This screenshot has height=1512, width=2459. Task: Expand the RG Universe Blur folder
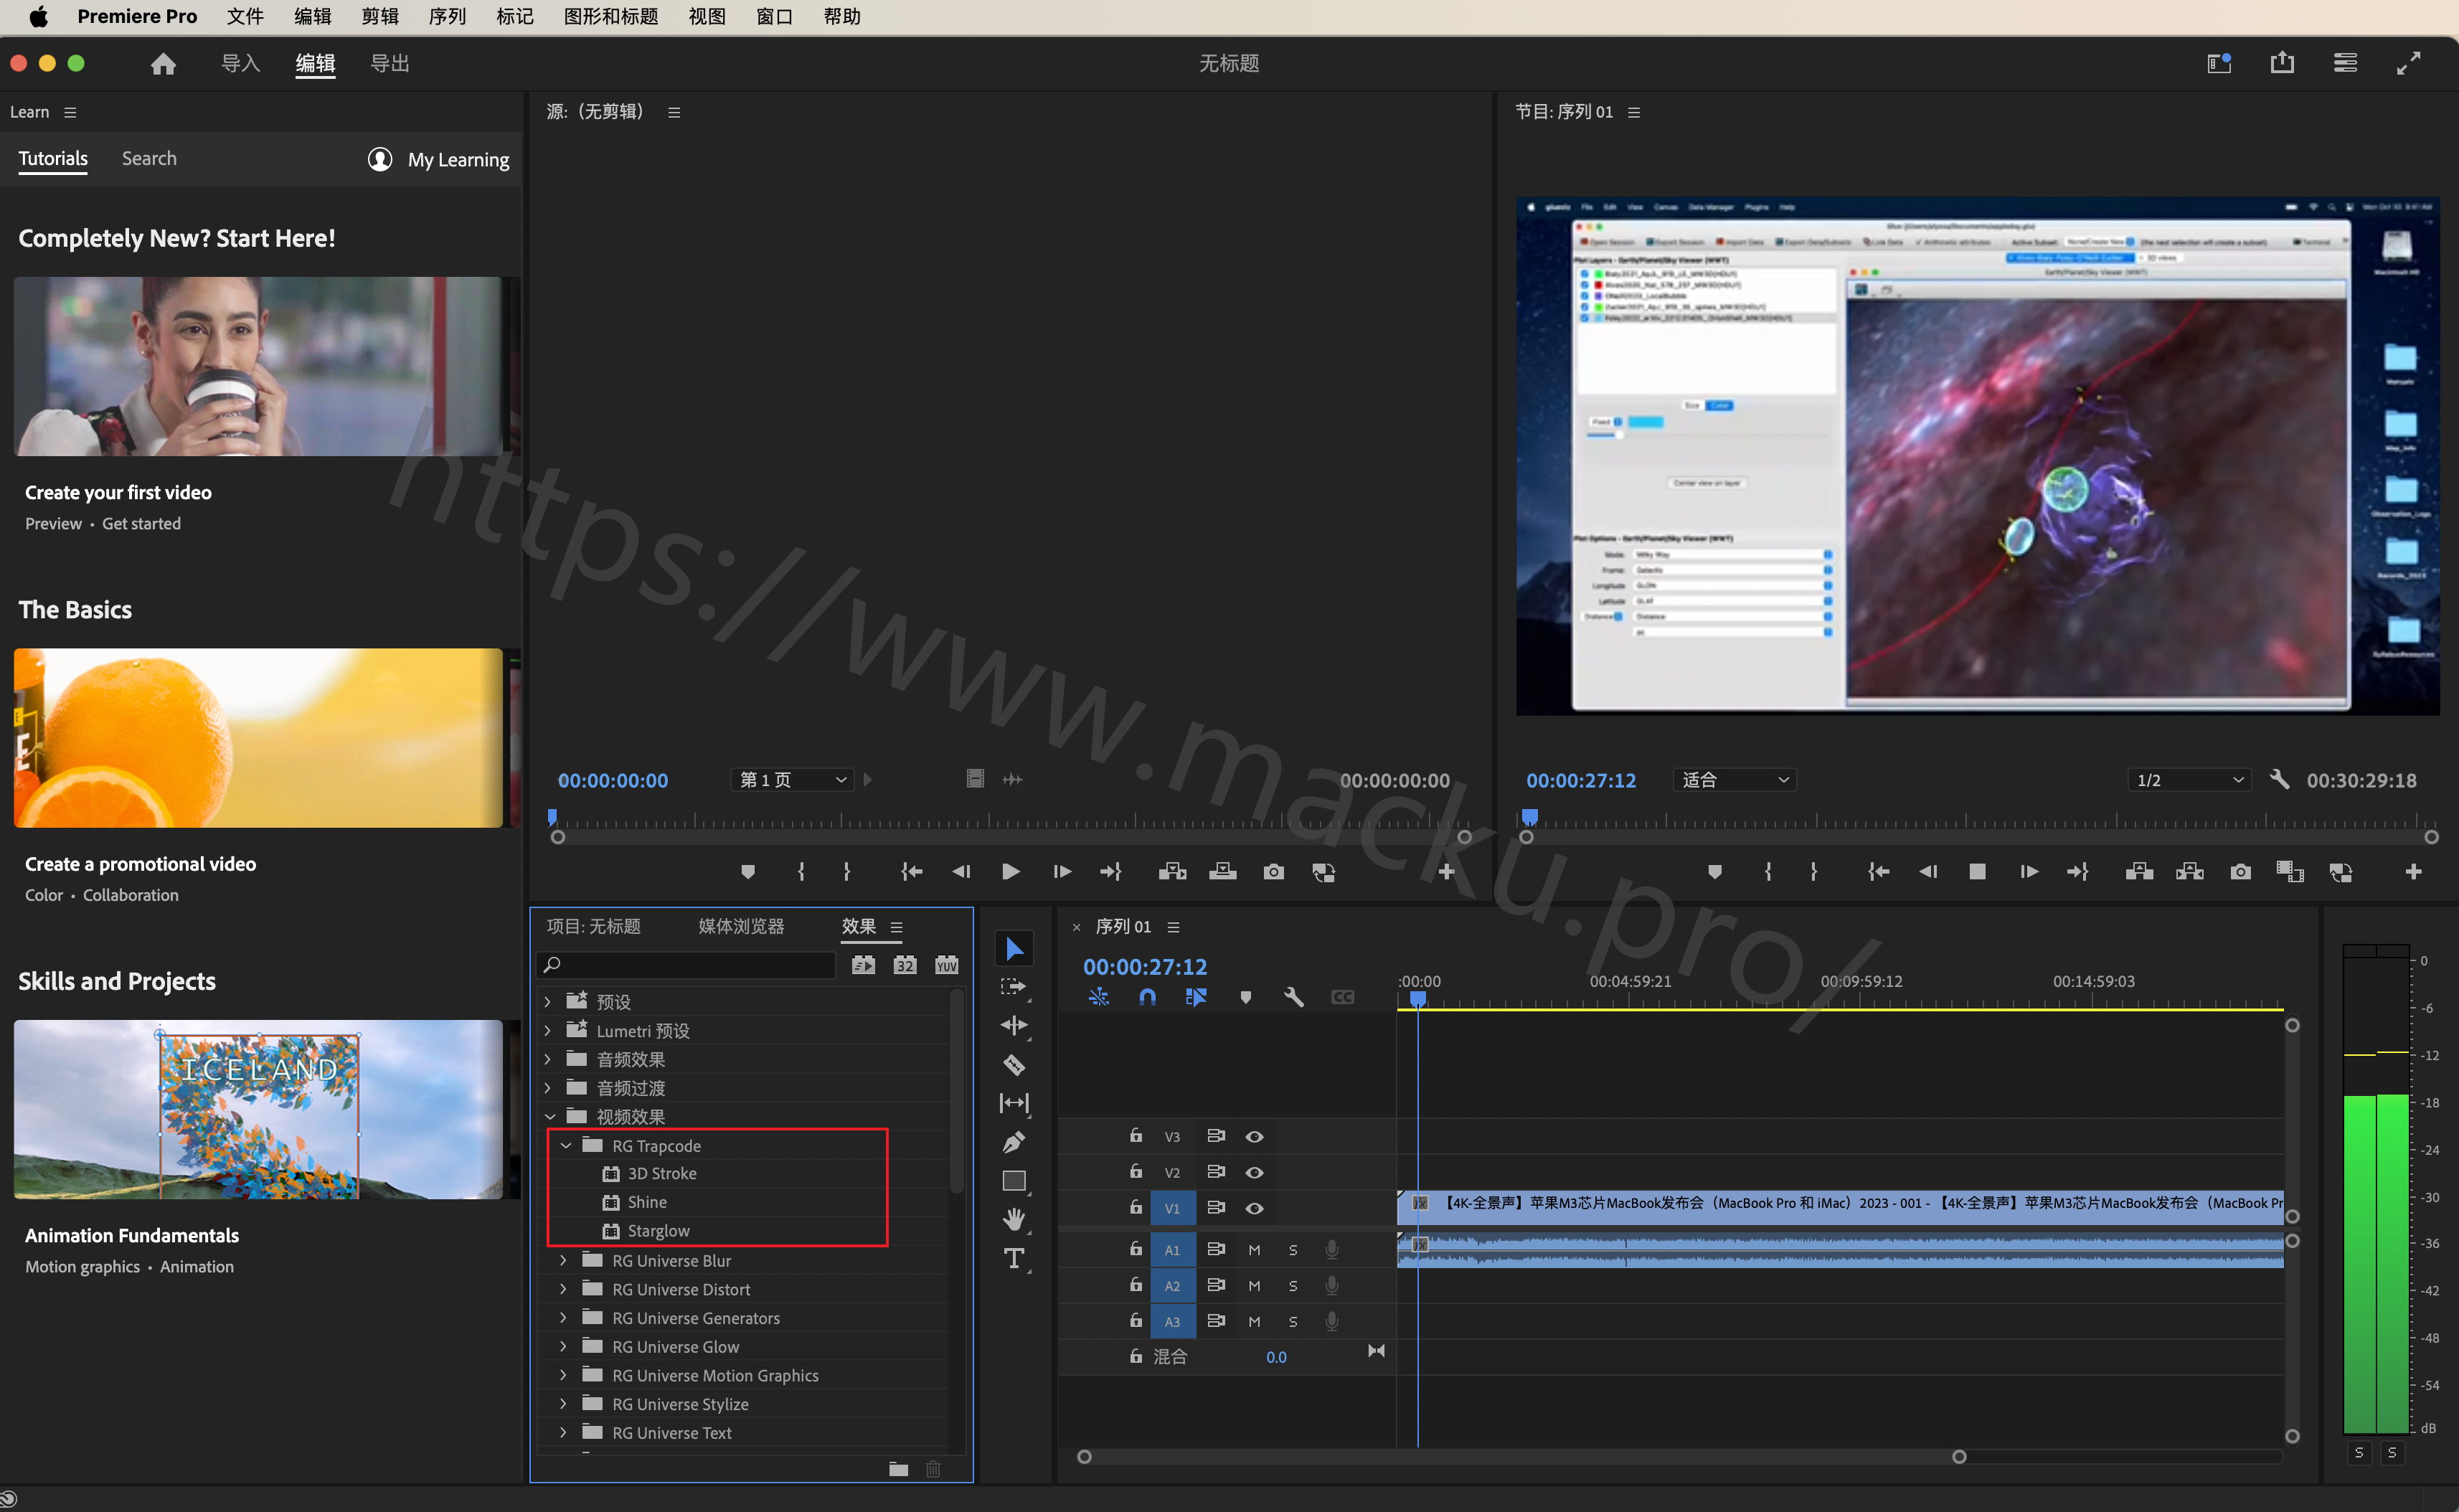tap(564, 1260)
